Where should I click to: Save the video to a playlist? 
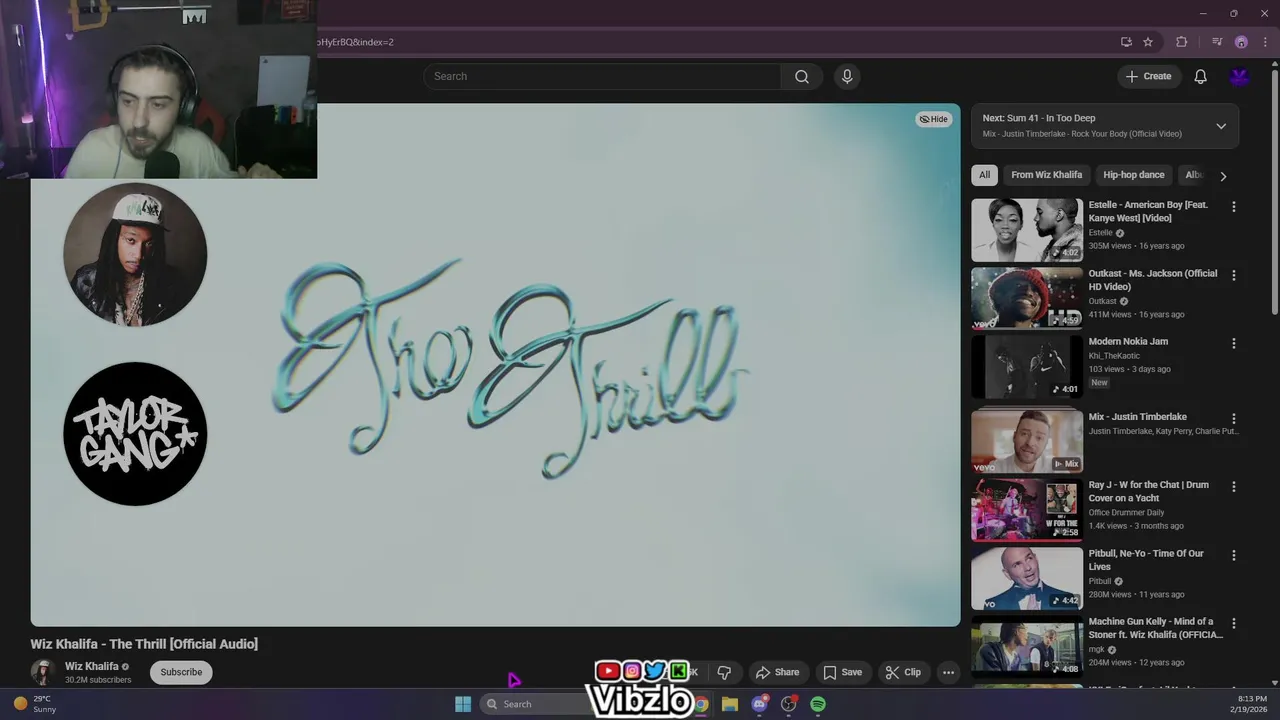pyautogui.click(x=842, y=672)
